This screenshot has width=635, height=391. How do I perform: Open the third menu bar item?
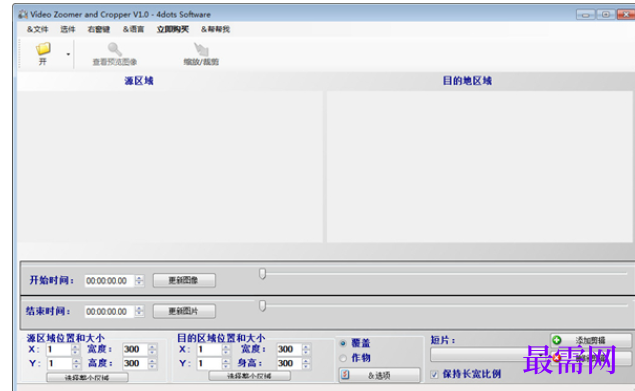click(x=99, y=29)
